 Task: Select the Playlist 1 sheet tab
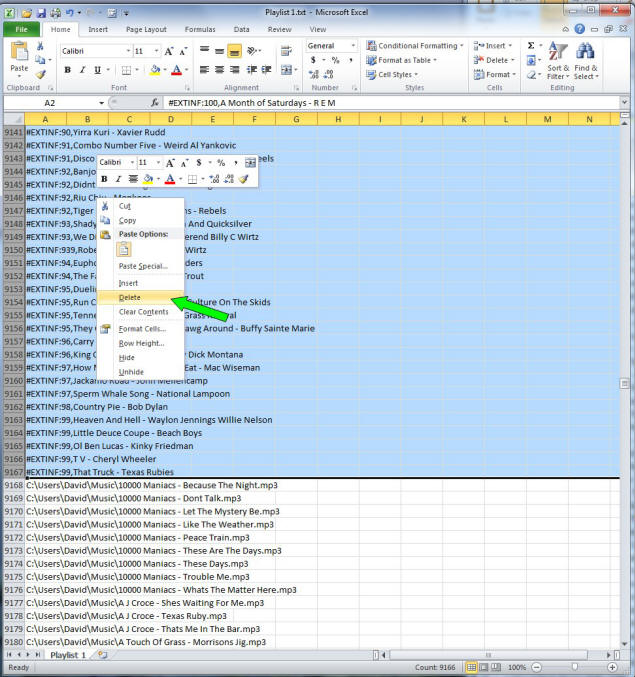68,655
